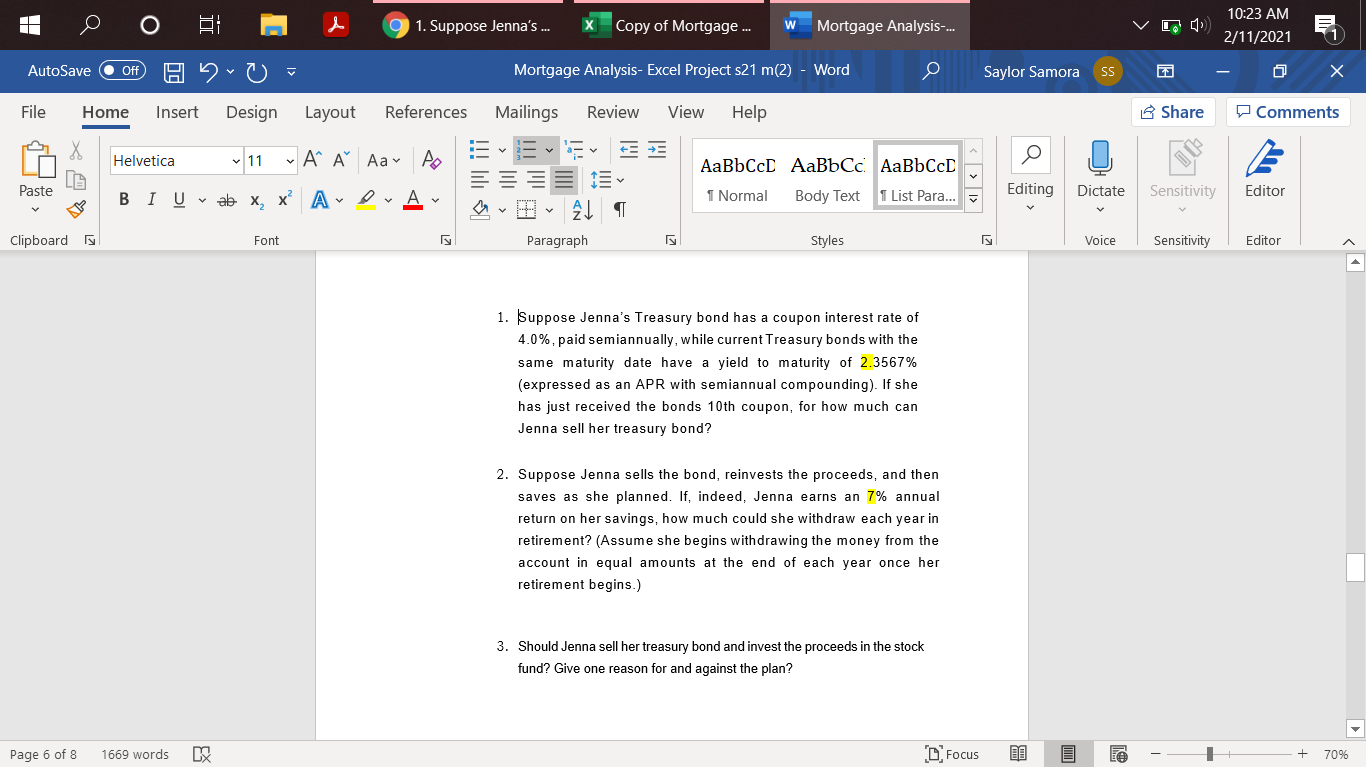Click the Share button
The image size is (1366, 768).
pyautogui.click(x=1172, y=112)
